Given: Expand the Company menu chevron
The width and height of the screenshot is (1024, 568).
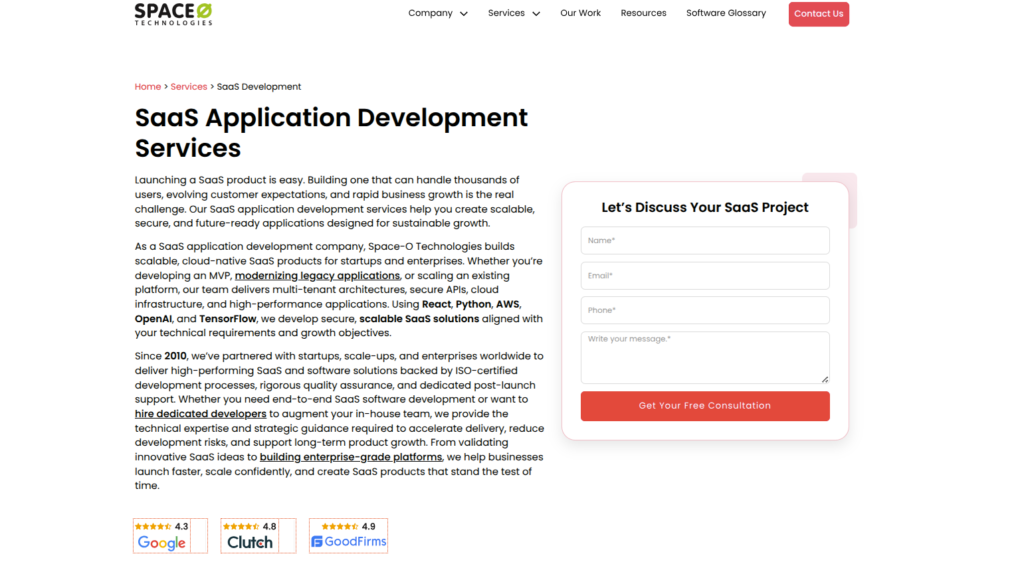Looking at the screenshot, I should pyautogui.click(x=464, y=14).
